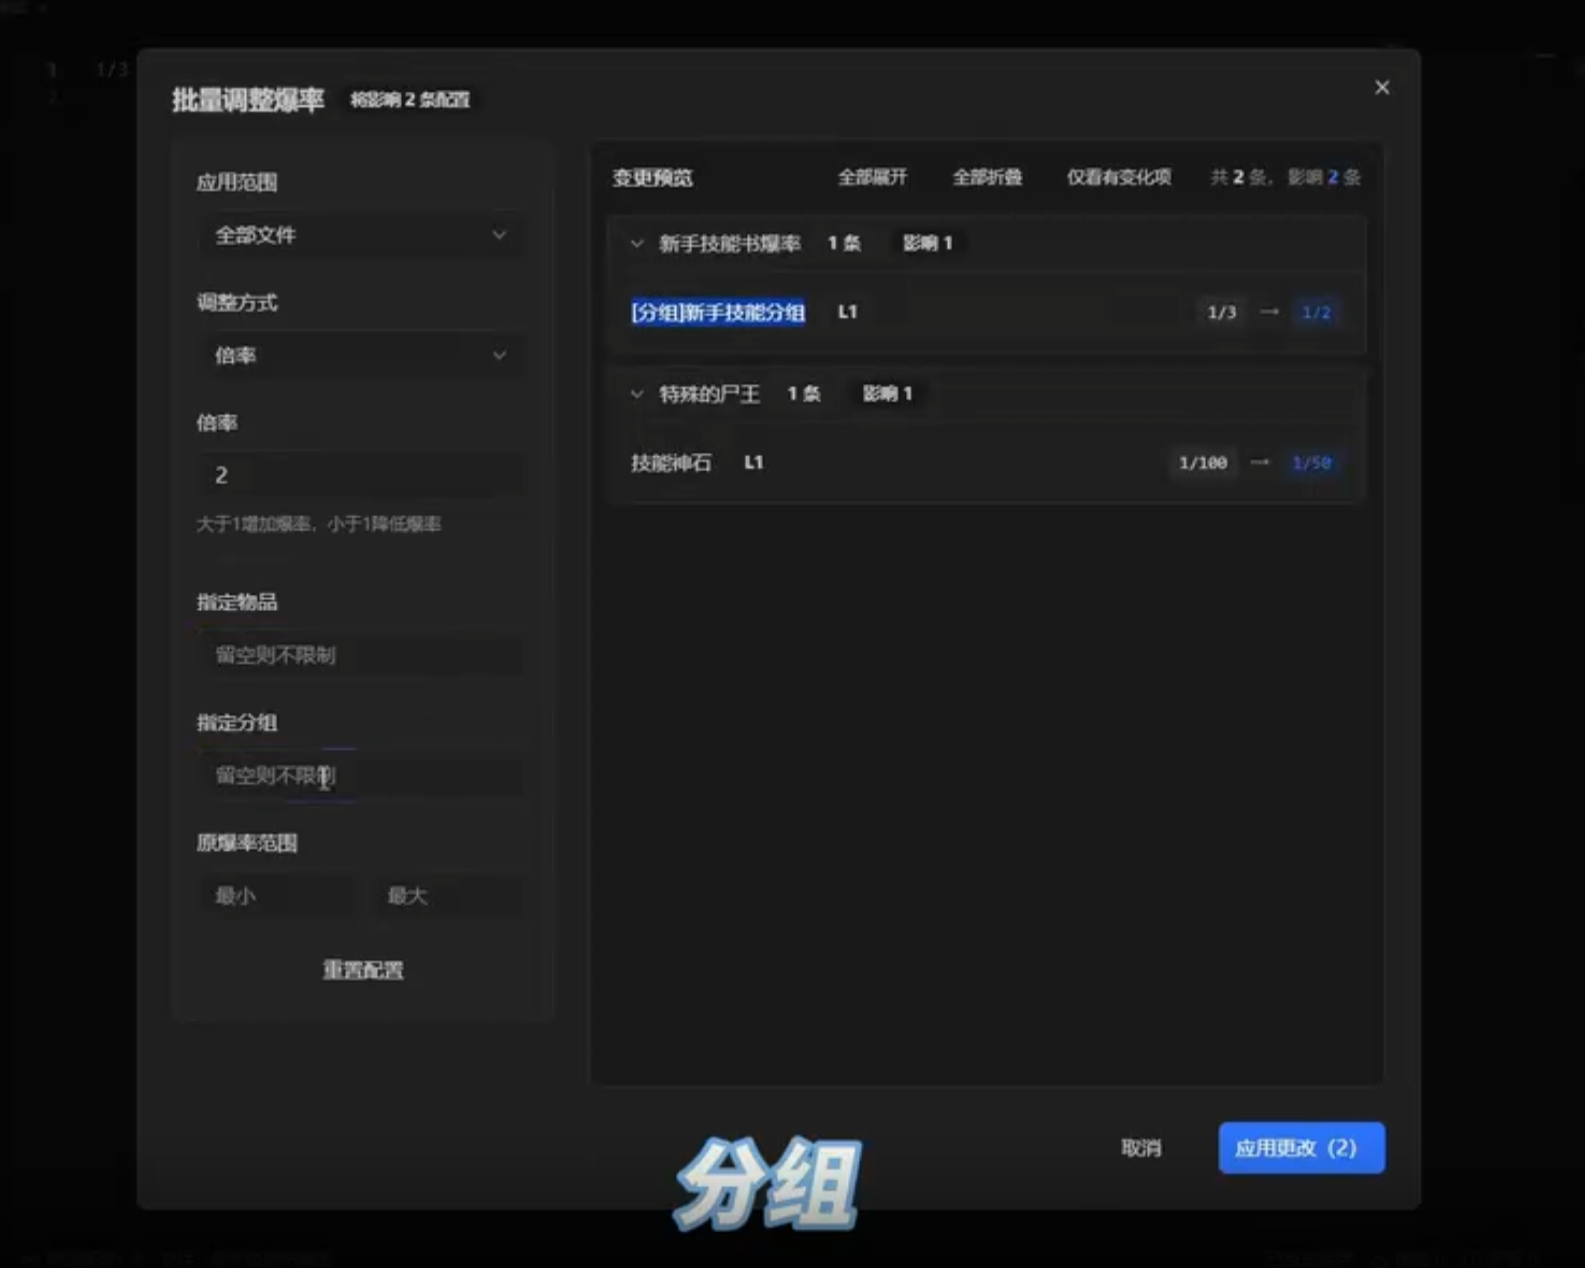Open the 调整方式 dropdown showing 倍率

coord(360,355)
